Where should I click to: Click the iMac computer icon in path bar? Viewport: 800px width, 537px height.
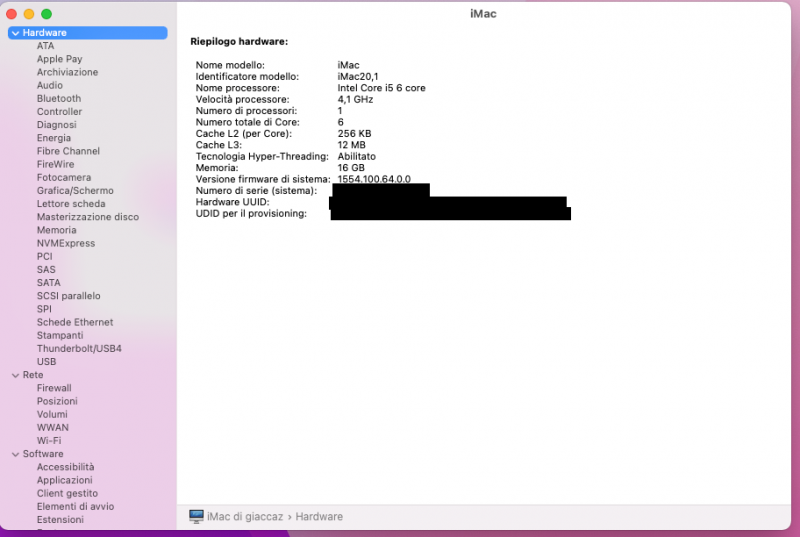pos(196,517)
